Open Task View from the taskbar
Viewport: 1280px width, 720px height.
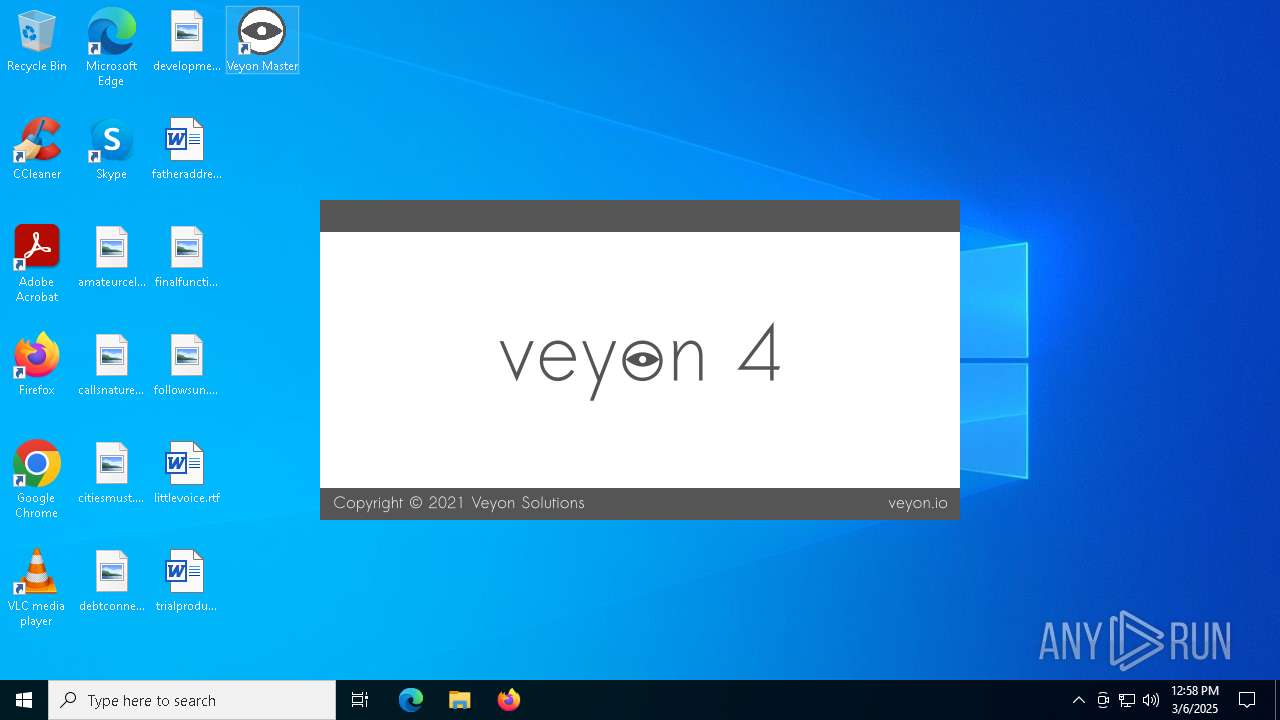point(360,700)
